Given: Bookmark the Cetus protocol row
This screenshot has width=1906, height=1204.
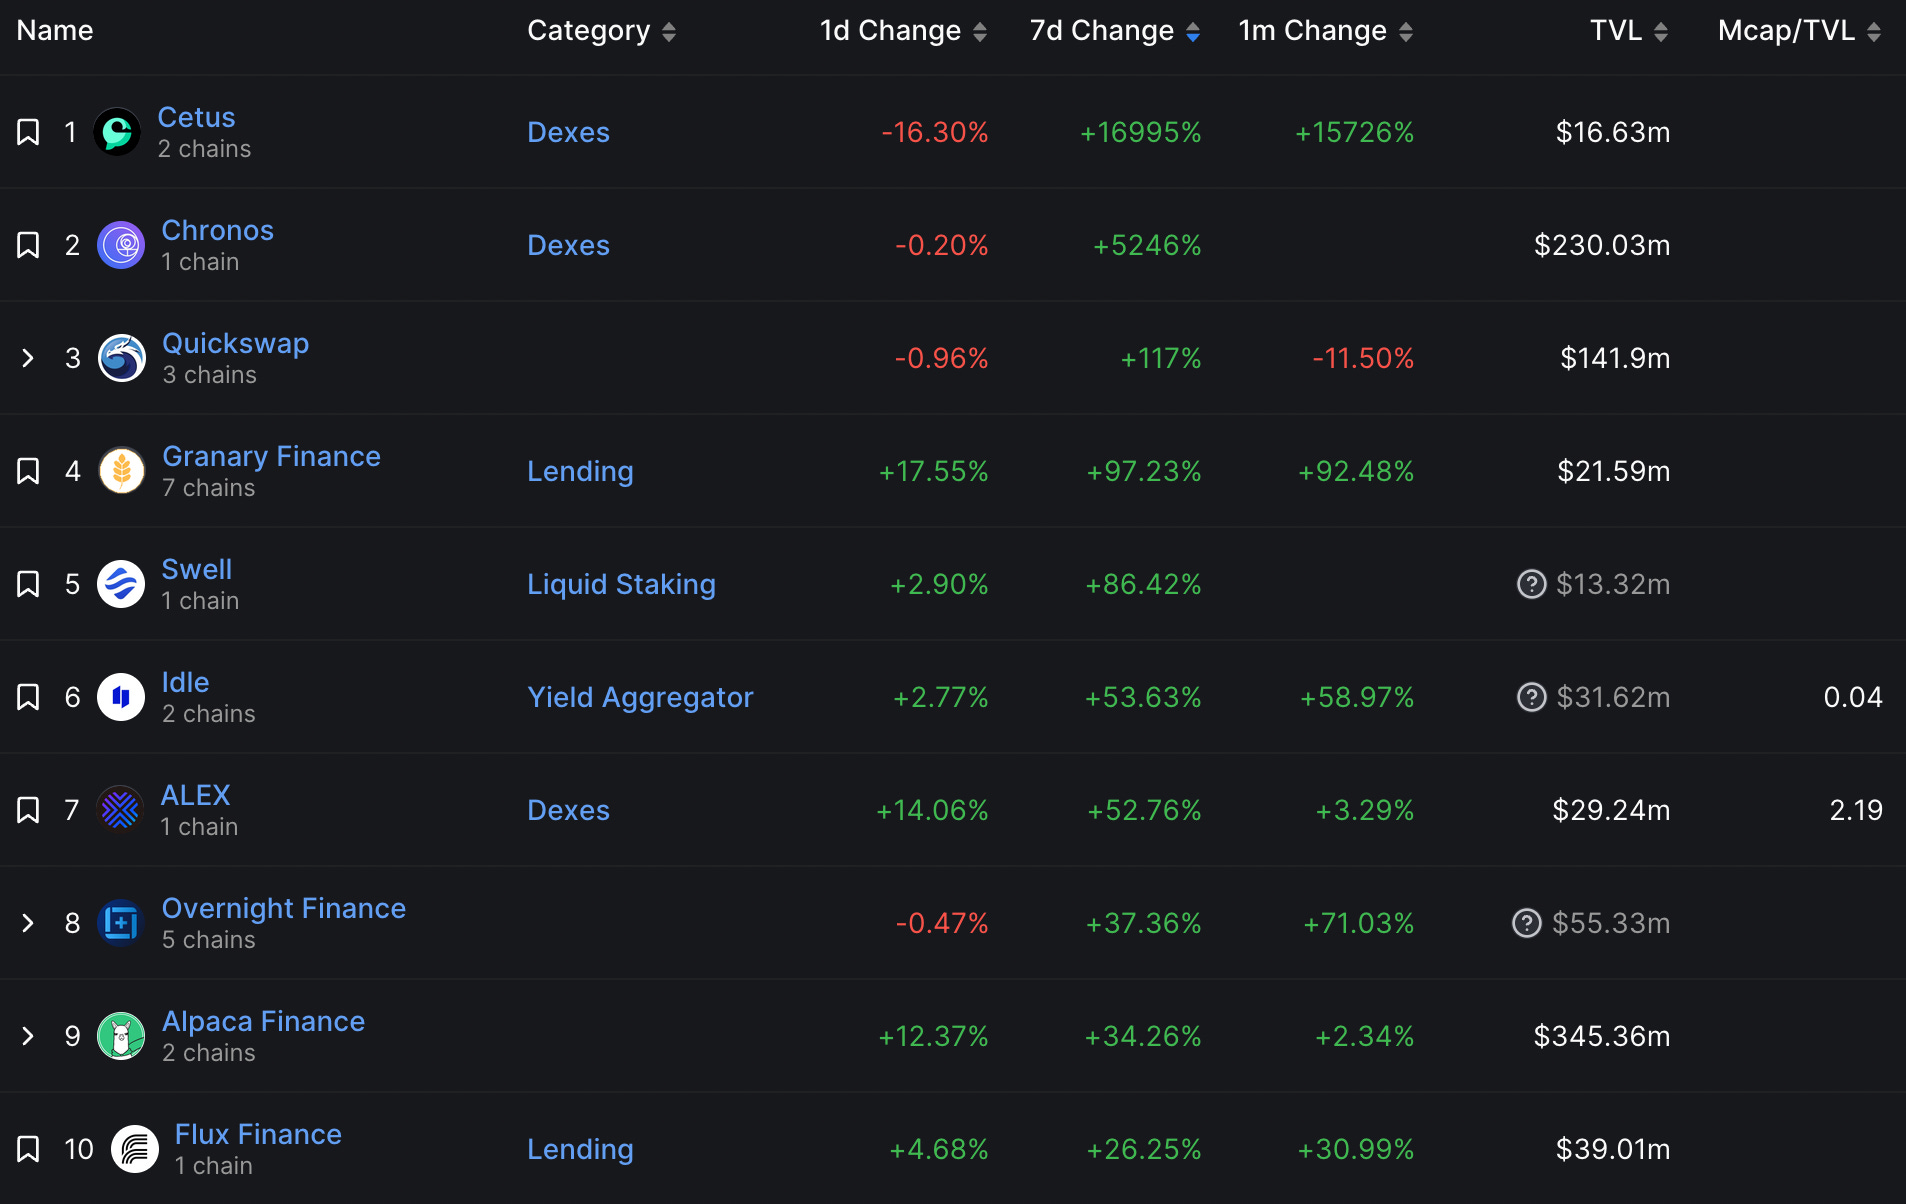Looking at the screenshot, I should coord(28,132).
